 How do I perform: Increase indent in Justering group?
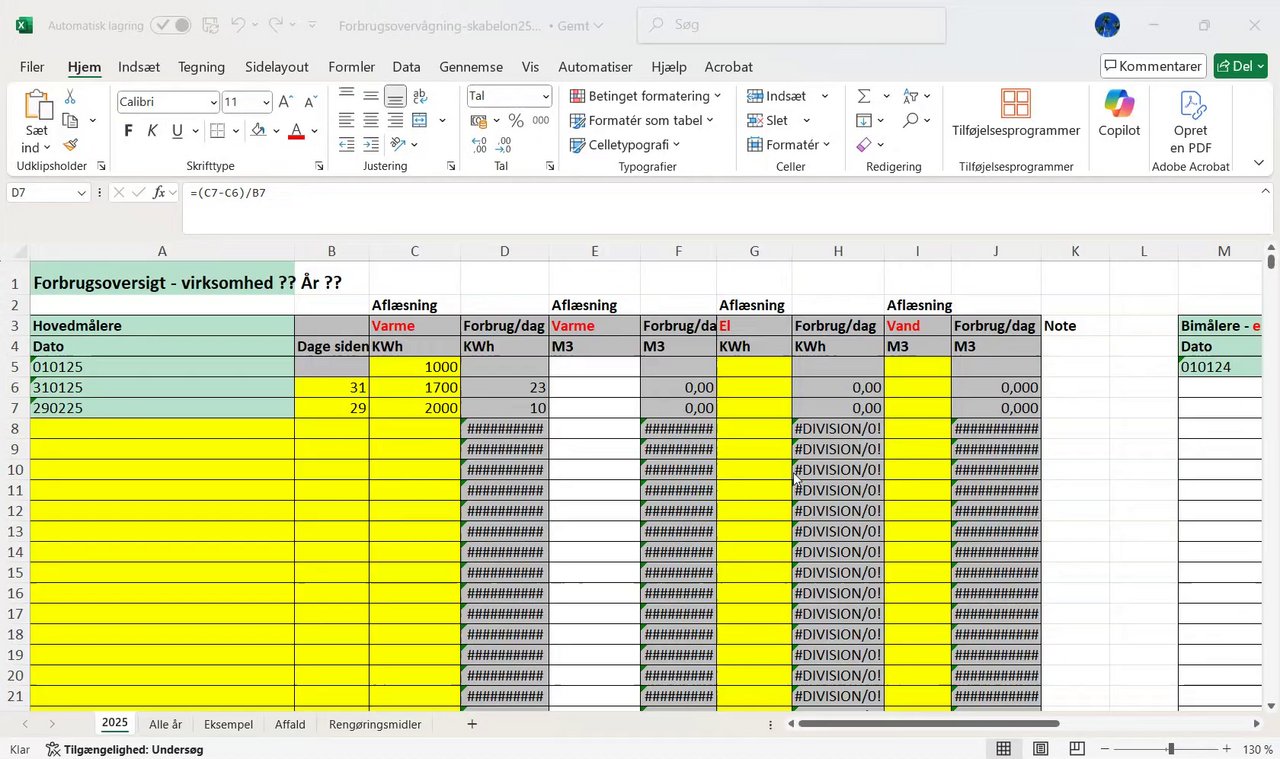pyautogui.click(x=370, y=145)
